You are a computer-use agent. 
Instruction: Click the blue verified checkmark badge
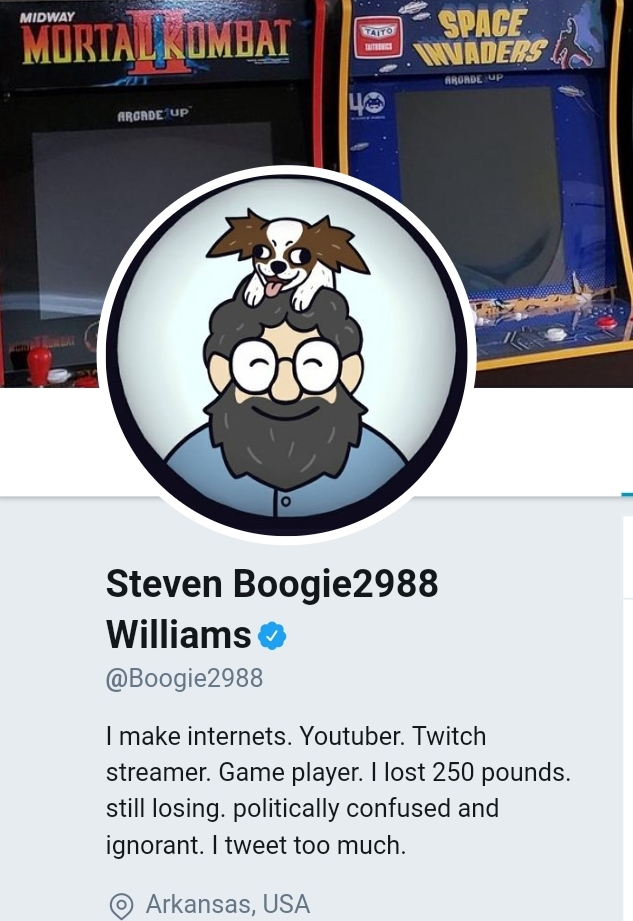(x=272, y=635)
